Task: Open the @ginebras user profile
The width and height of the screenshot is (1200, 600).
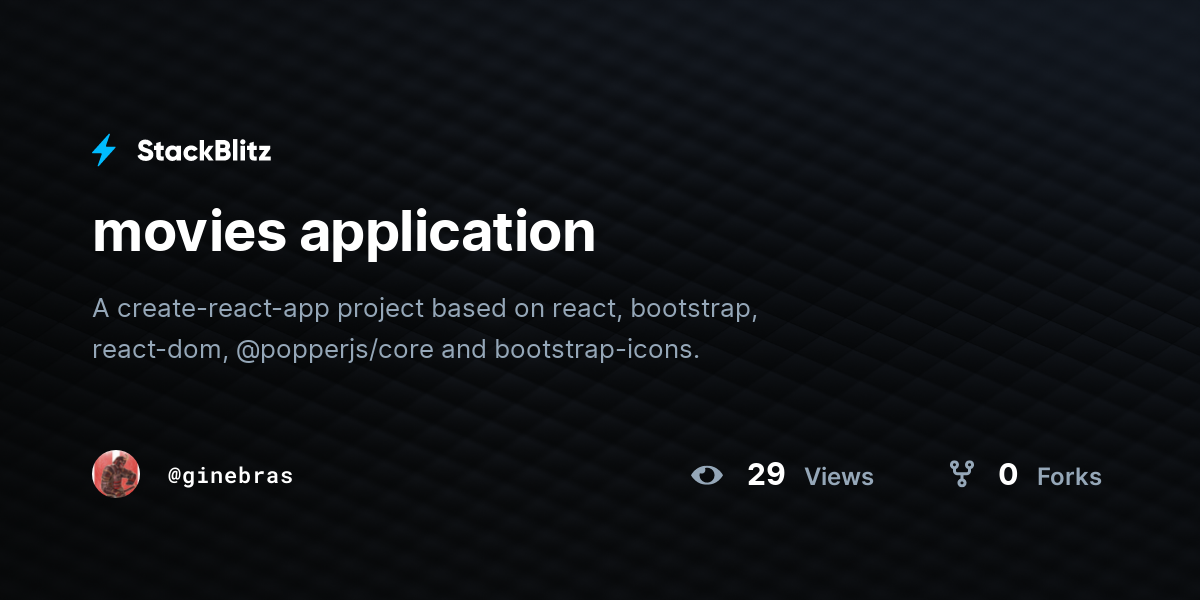Action: pyautogui.click(x=230, y=475)
